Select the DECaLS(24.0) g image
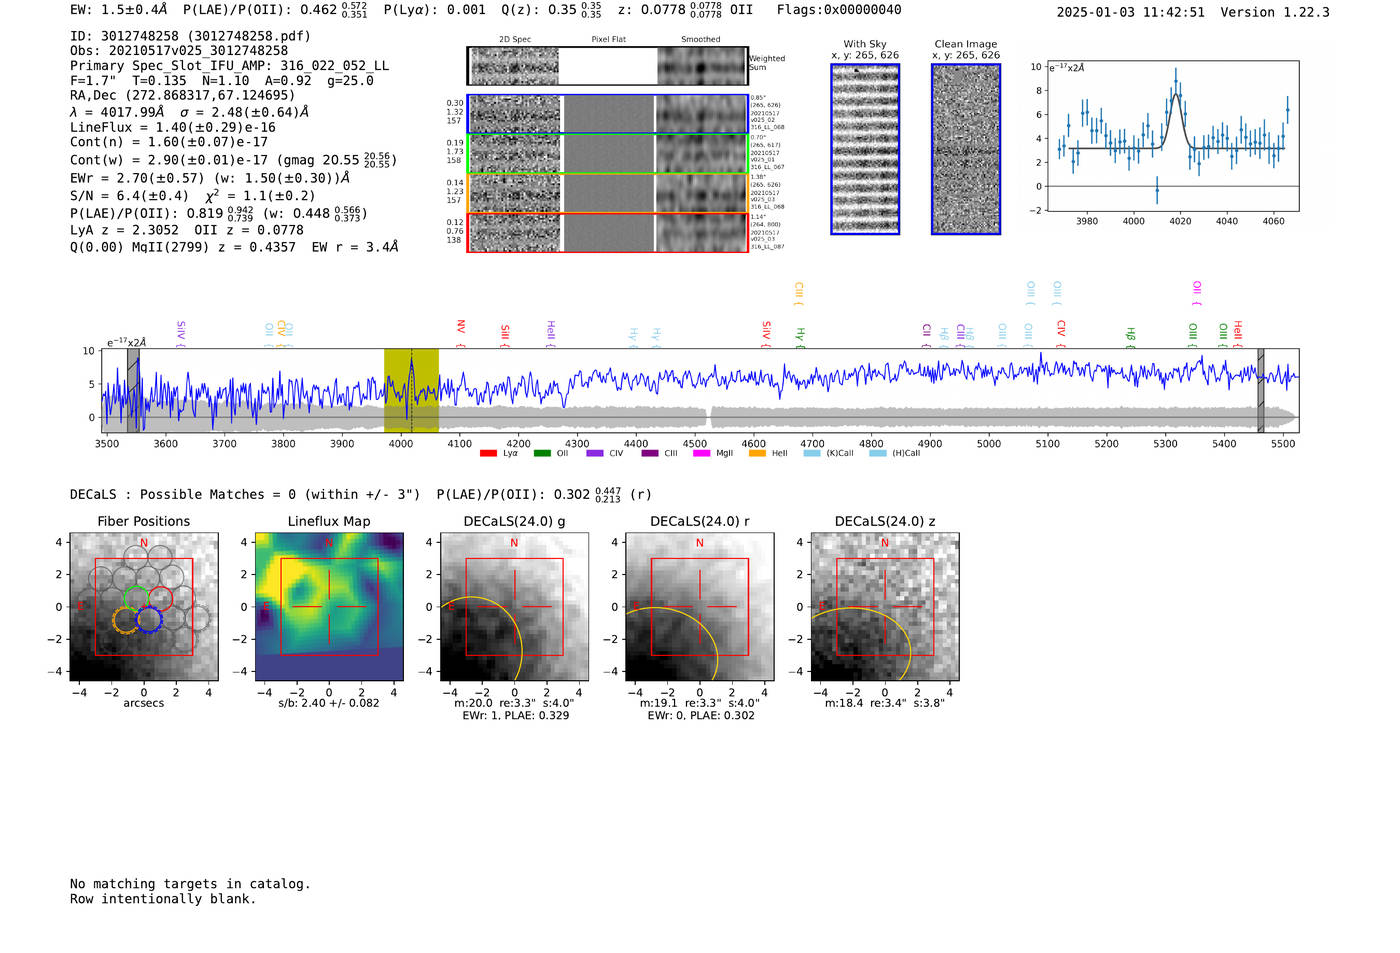The image size is (1400, 953). 514,607
